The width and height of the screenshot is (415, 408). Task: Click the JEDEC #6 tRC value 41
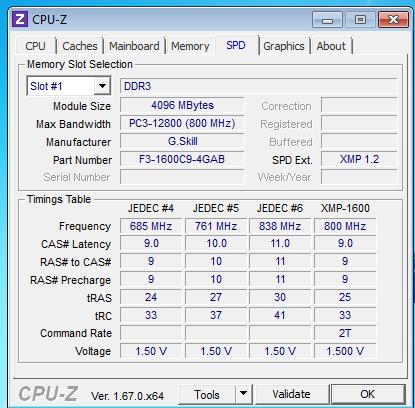[x=280, y=315]
